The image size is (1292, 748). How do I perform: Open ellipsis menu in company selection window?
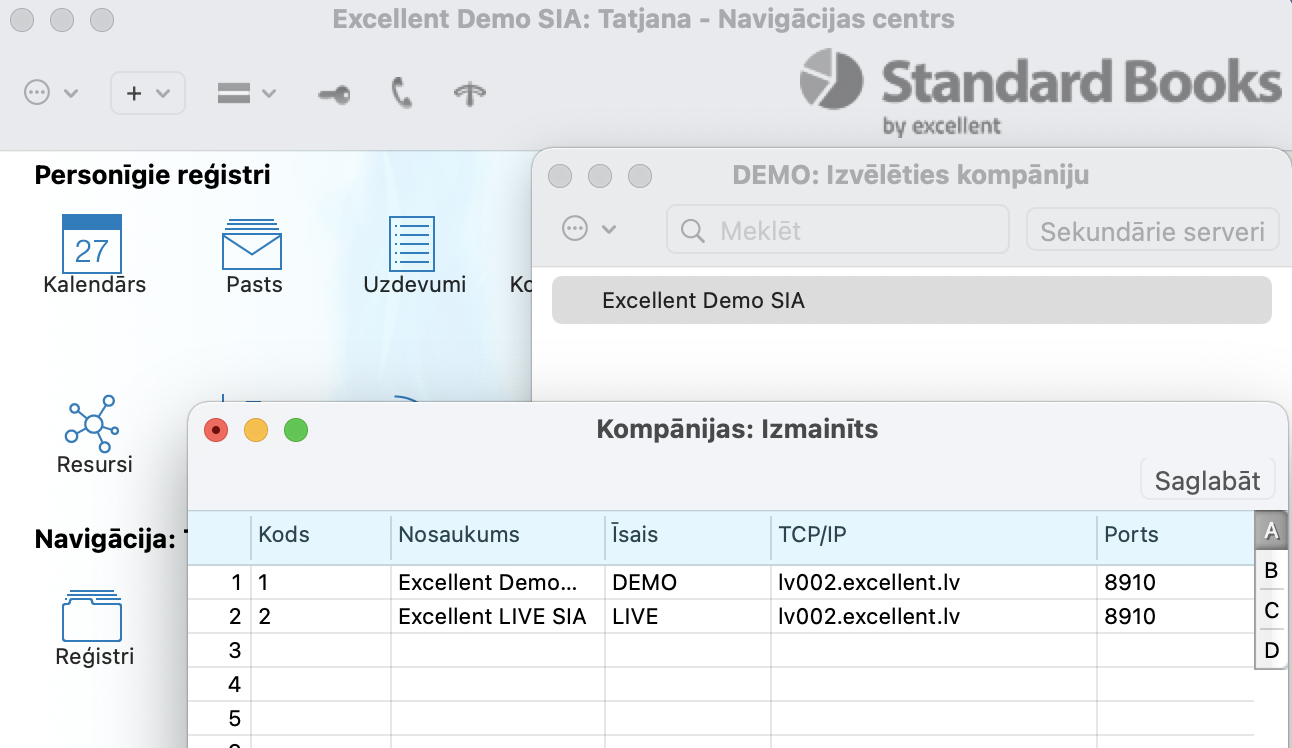pyautogui.click(x=588, y=229)
